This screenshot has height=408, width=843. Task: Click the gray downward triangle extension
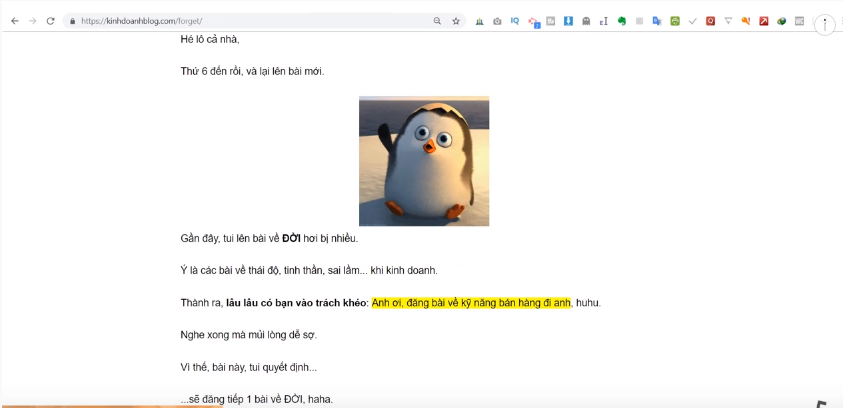(728, 21)
